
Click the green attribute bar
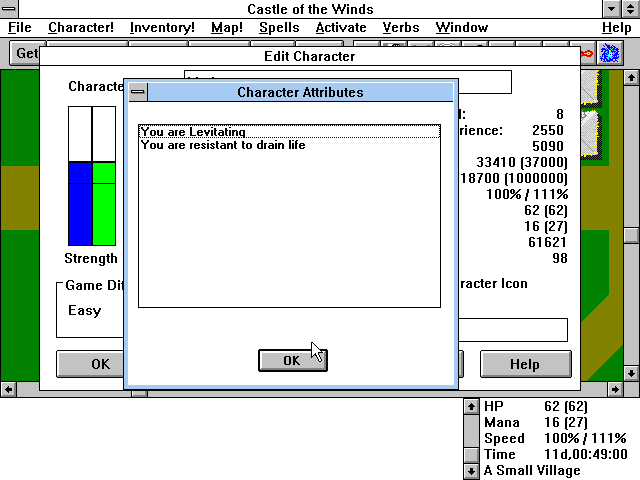coord(104,204)
